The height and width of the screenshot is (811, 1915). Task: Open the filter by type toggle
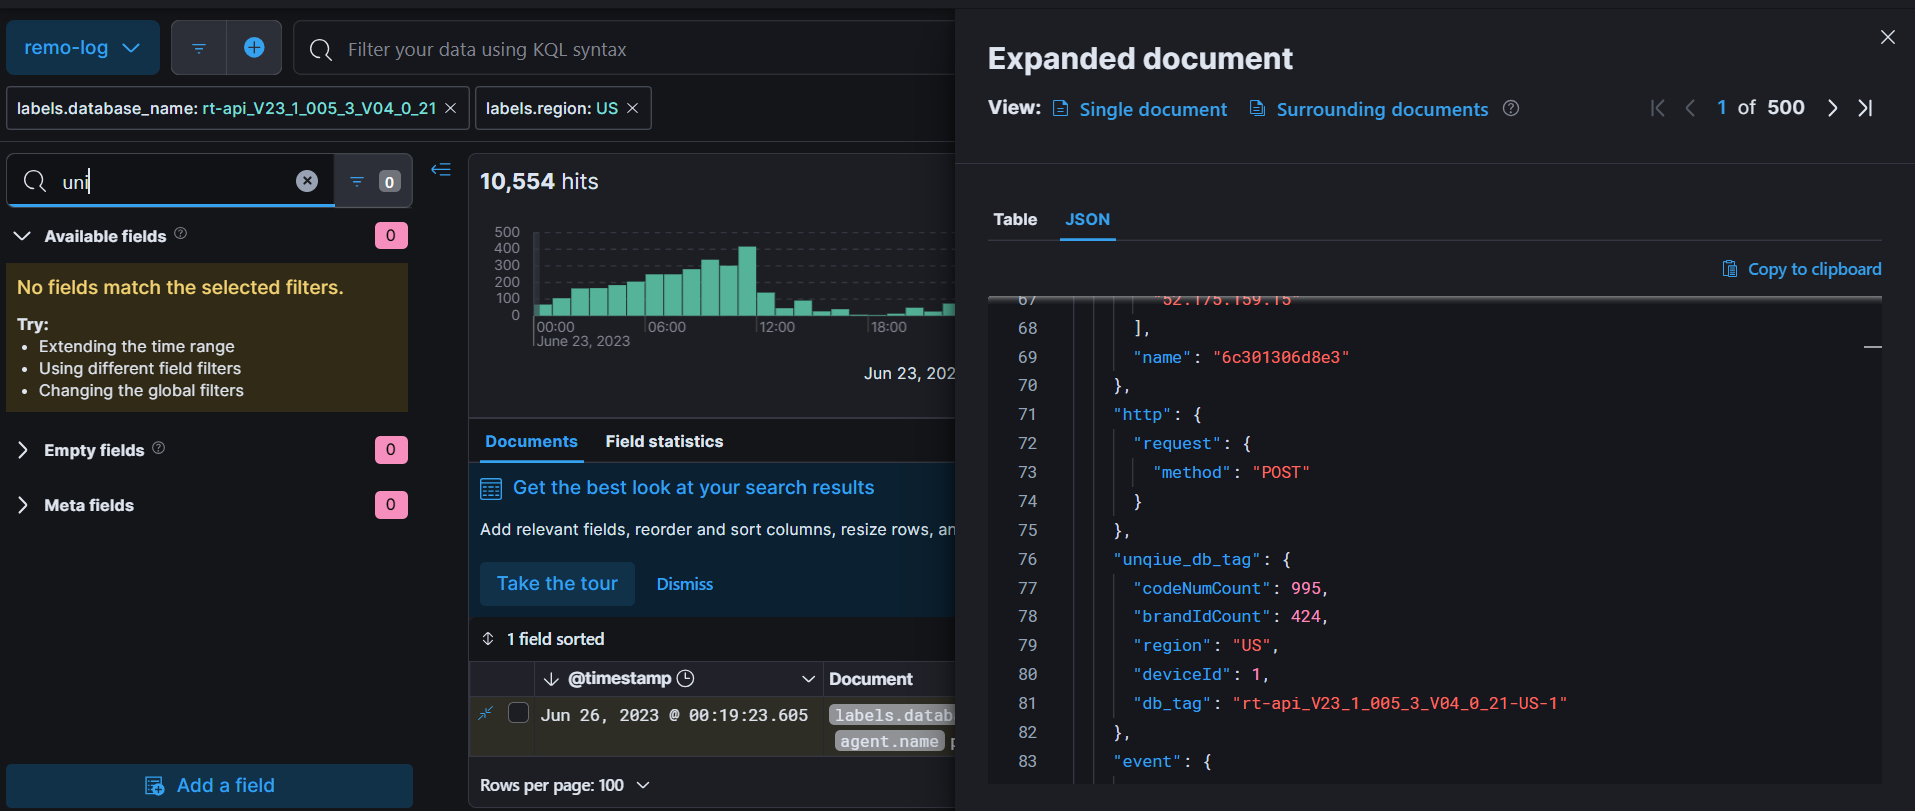[x=373, y=181]
